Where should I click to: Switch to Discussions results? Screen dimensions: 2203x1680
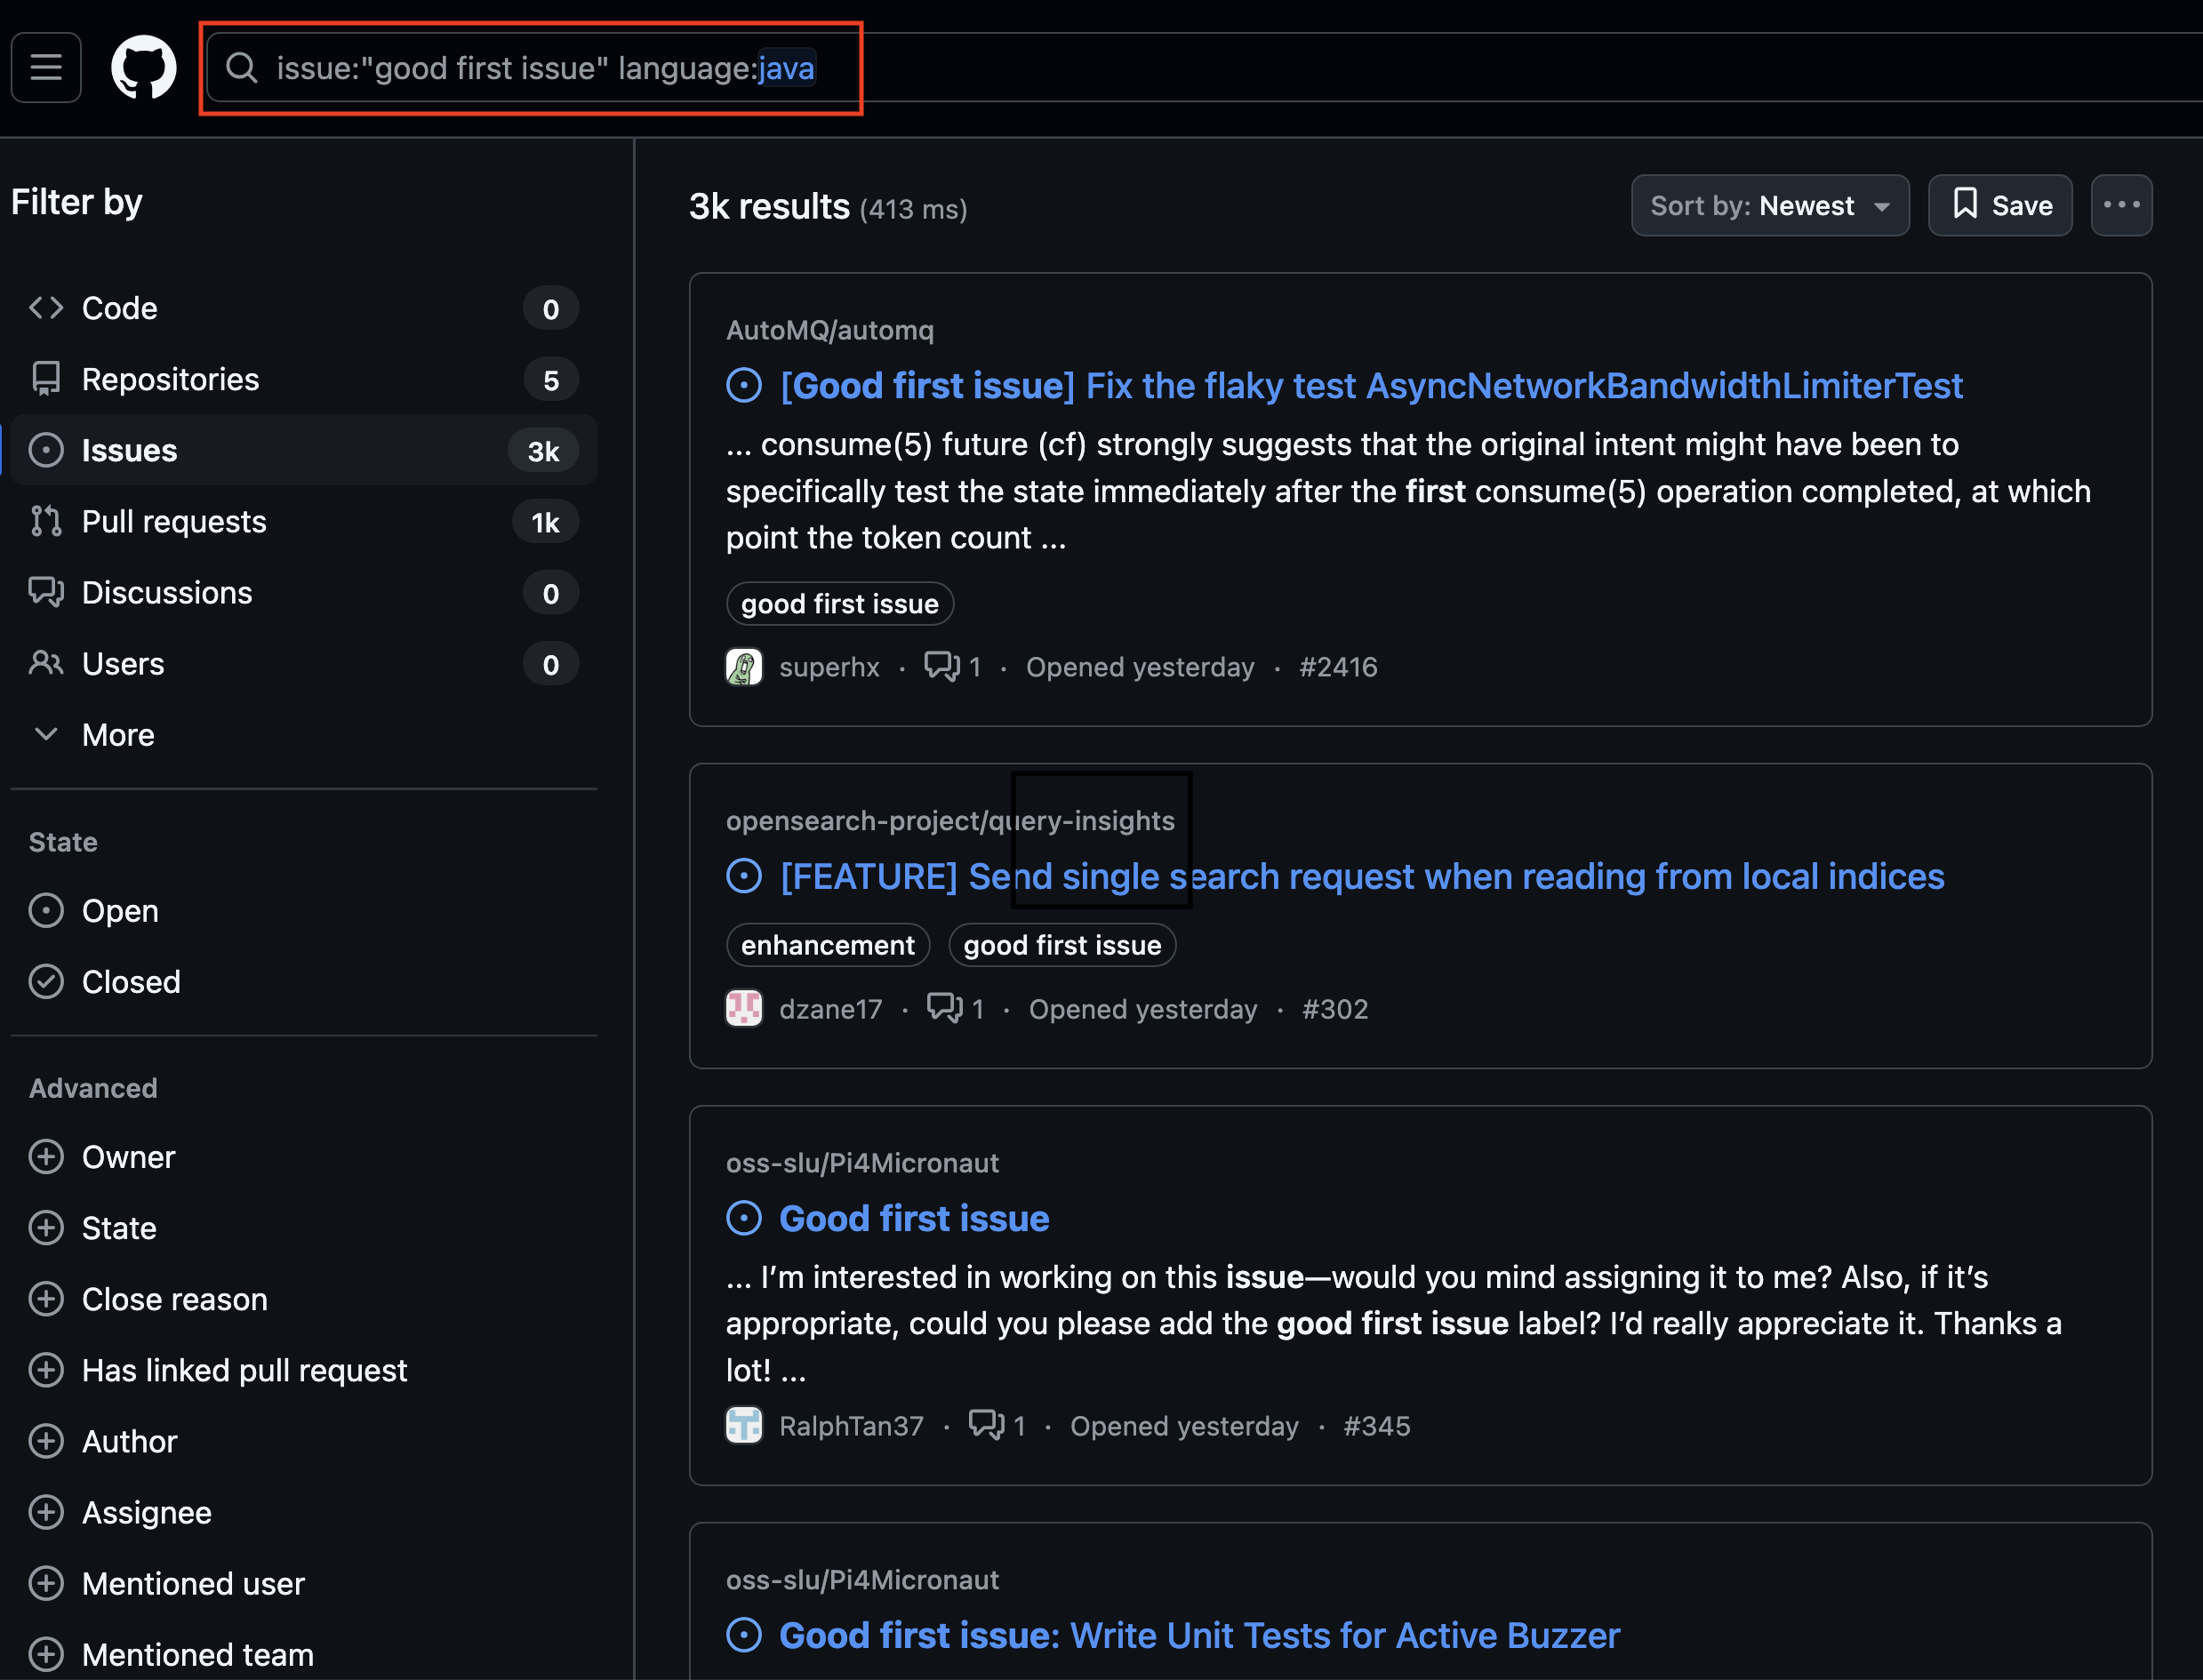click(304, 592)
